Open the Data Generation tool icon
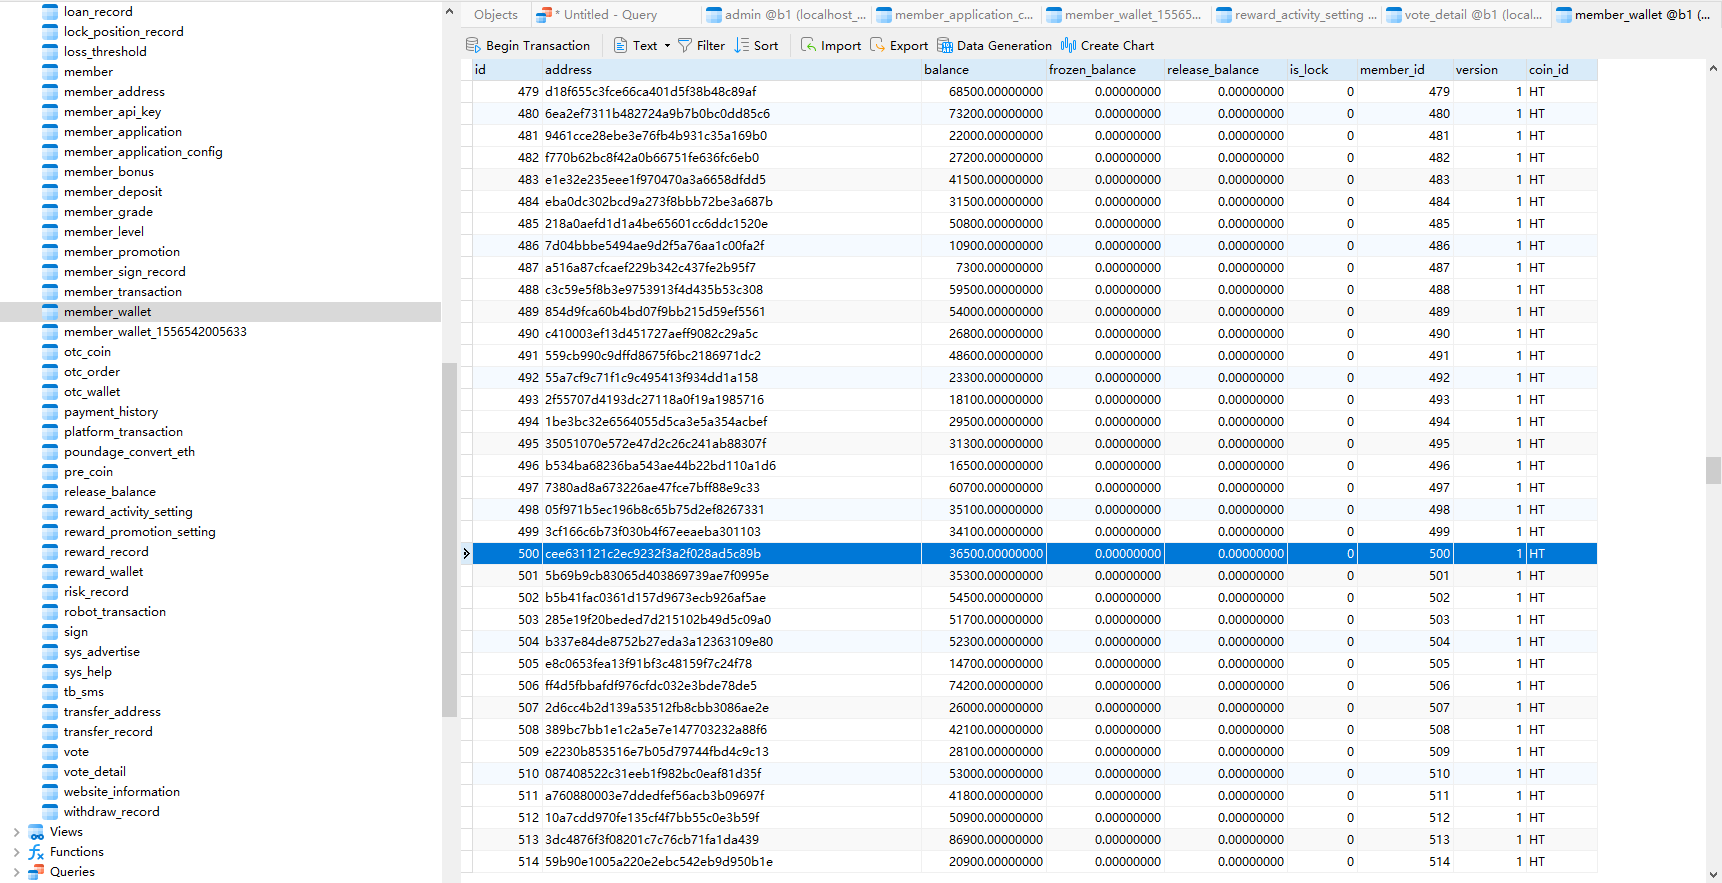This screenshot has width=1722, height=883. [945, 46]
